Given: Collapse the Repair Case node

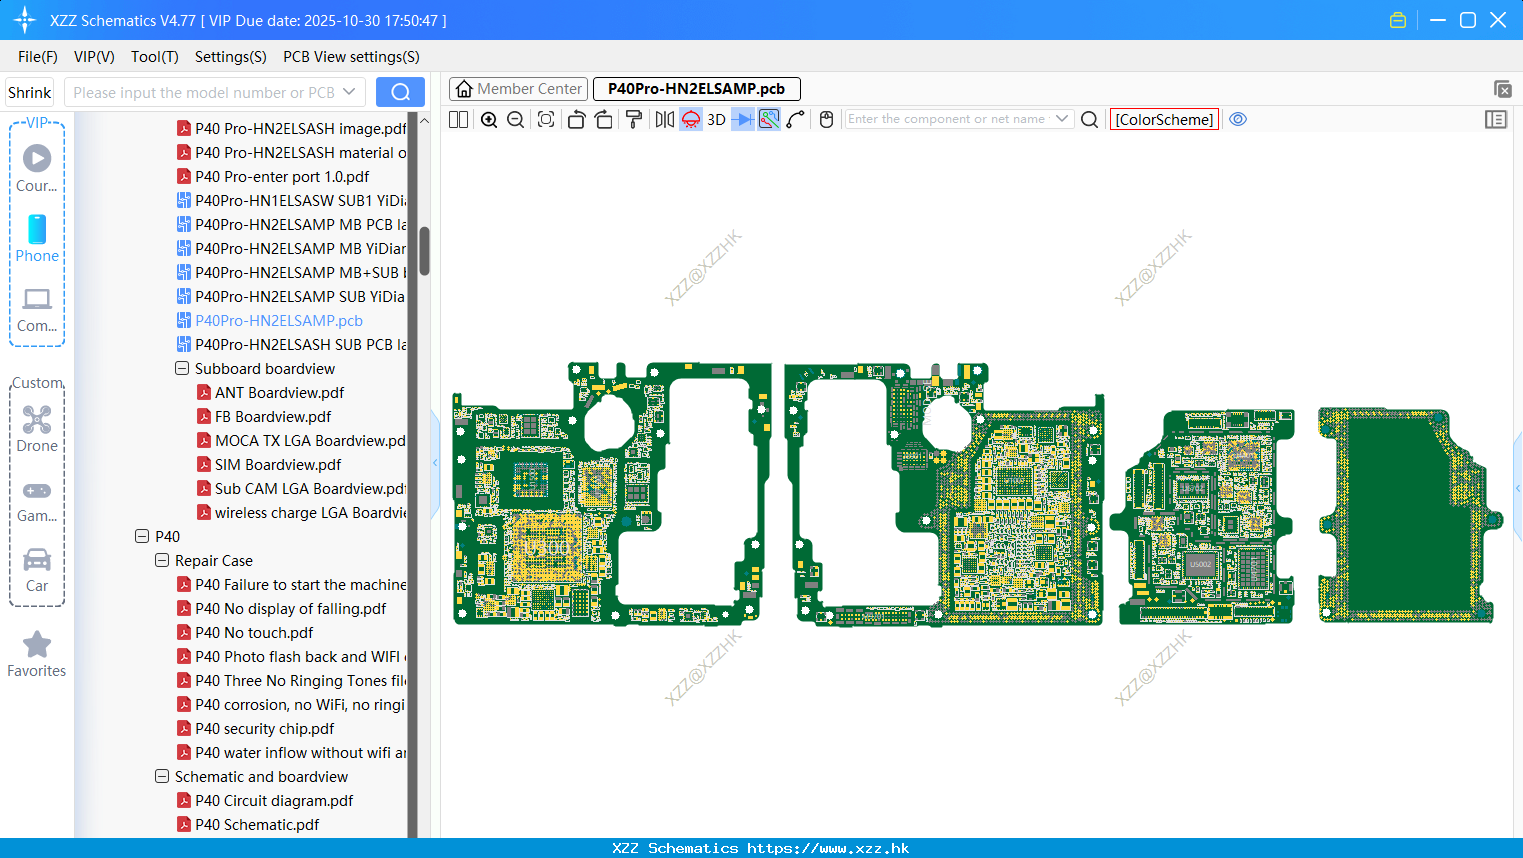Looking at the screenshot, I should (x=162, y=560).
